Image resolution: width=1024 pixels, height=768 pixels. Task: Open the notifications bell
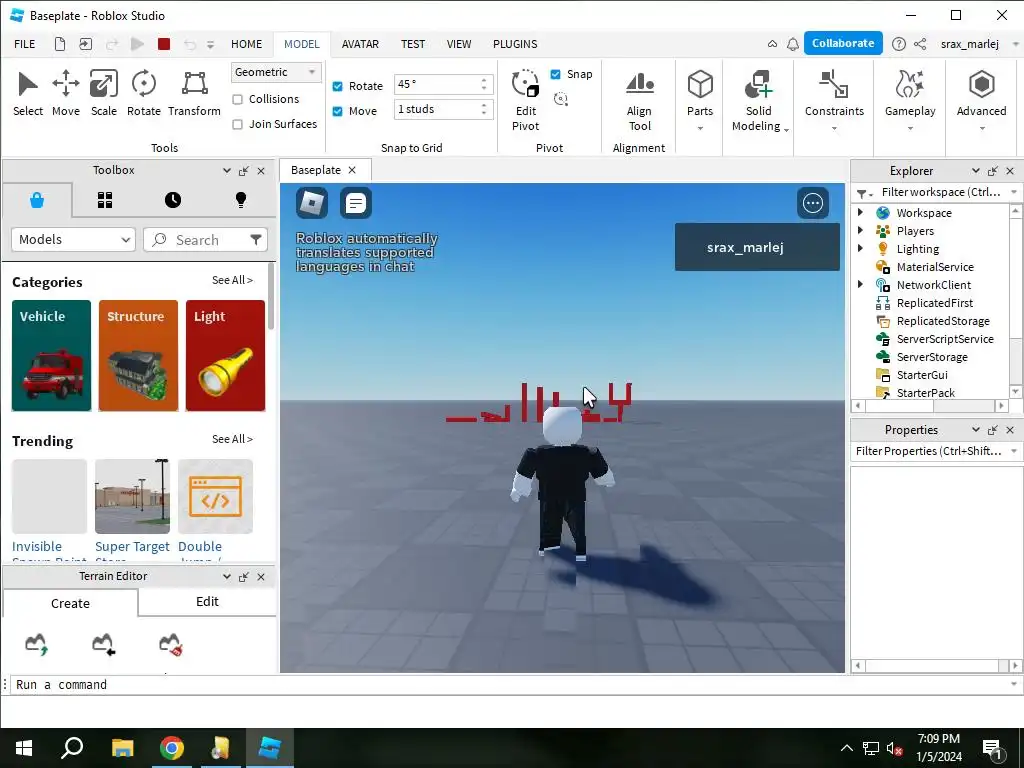point(793,44)
